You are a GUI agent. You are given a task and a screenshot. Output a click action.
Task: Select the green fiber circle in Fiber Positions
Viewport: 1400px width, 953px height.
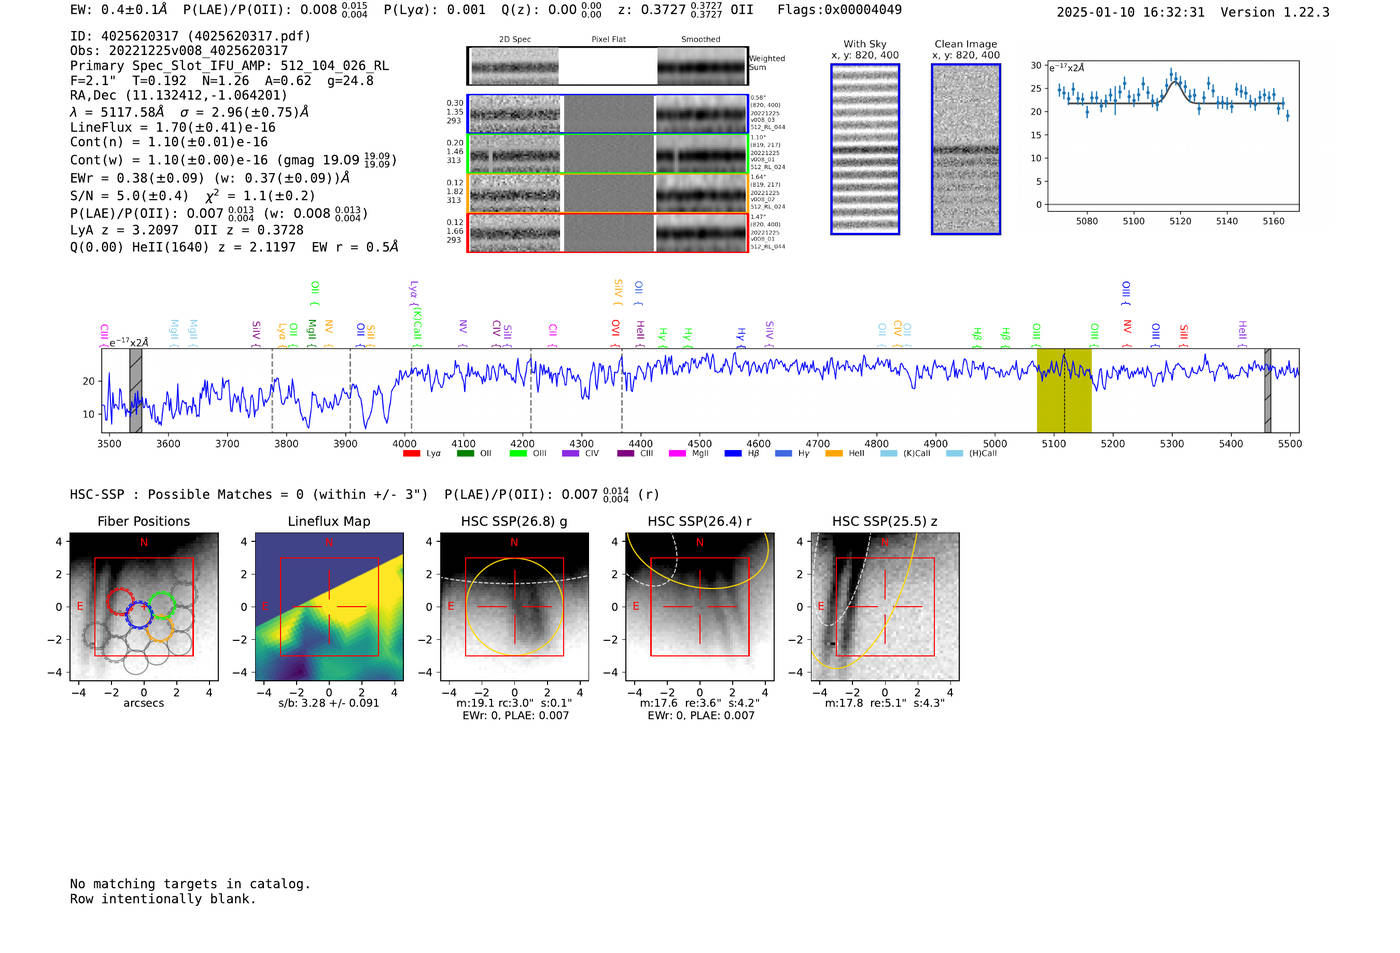[162, 605]
